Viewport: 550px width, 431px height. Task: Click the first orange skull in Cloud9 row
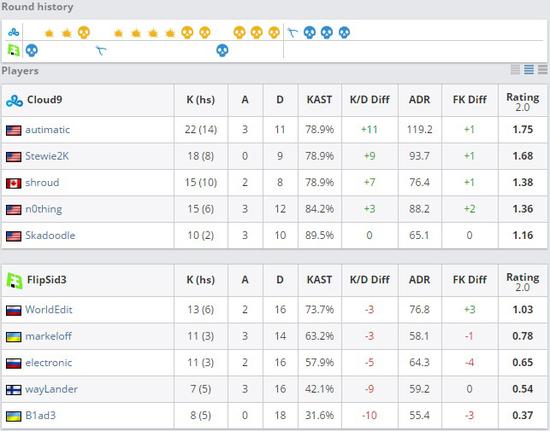coord(83,33)
